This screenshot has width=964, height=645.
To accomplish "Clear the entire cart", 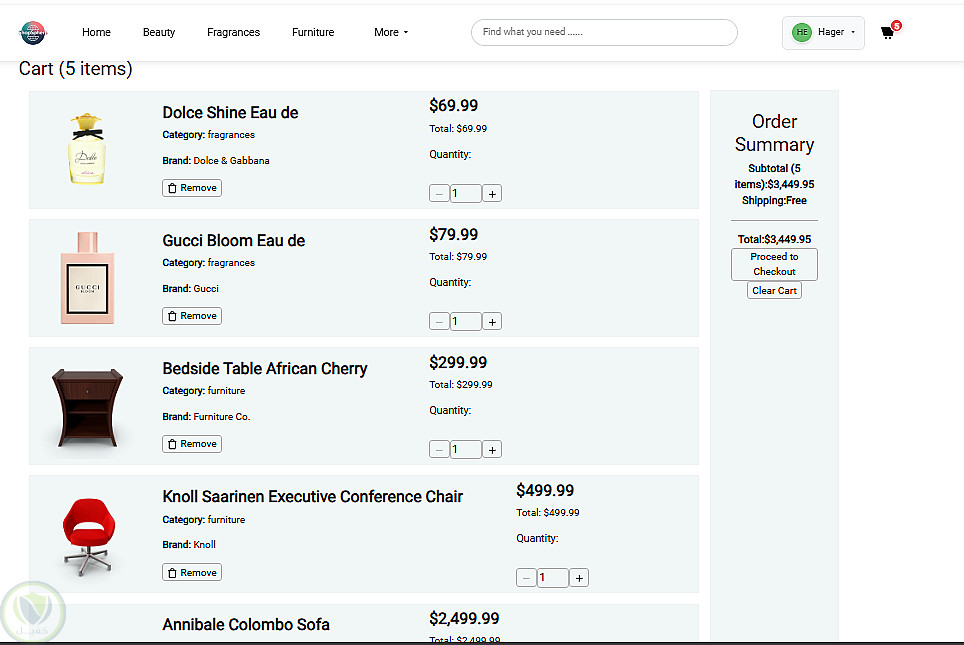I will [774, 291].
